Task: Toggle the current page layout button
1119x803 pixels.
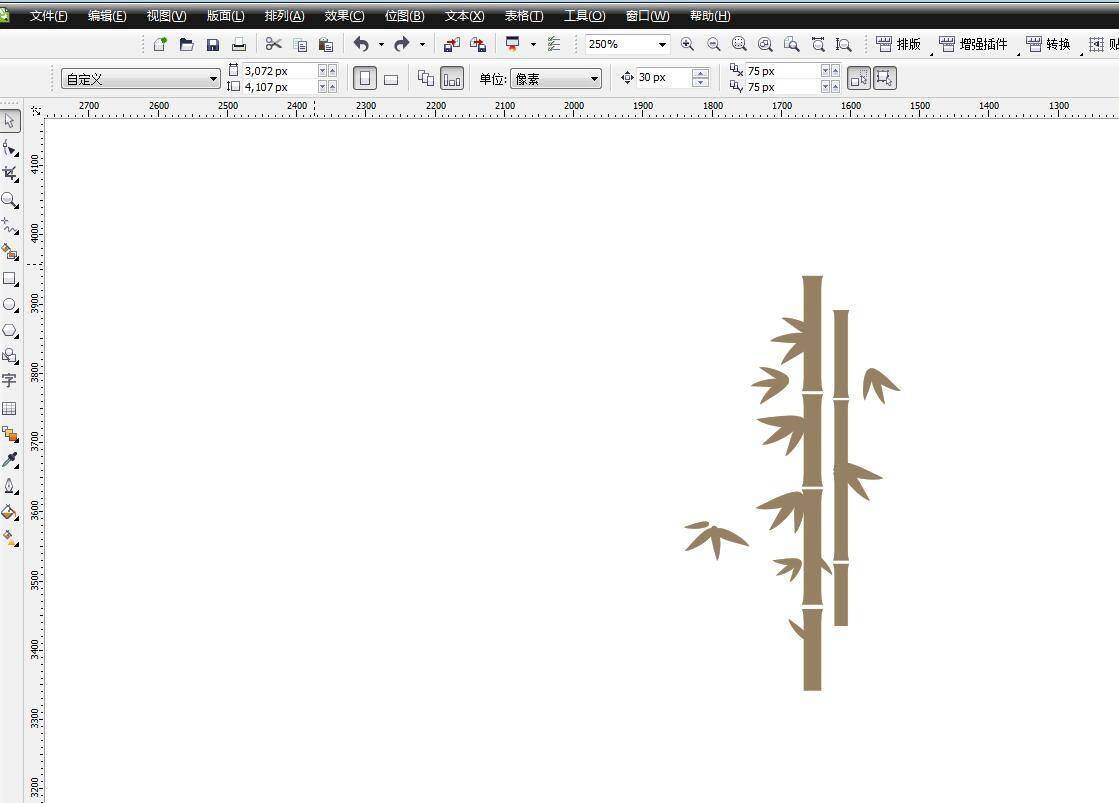Action: [452, 78]
